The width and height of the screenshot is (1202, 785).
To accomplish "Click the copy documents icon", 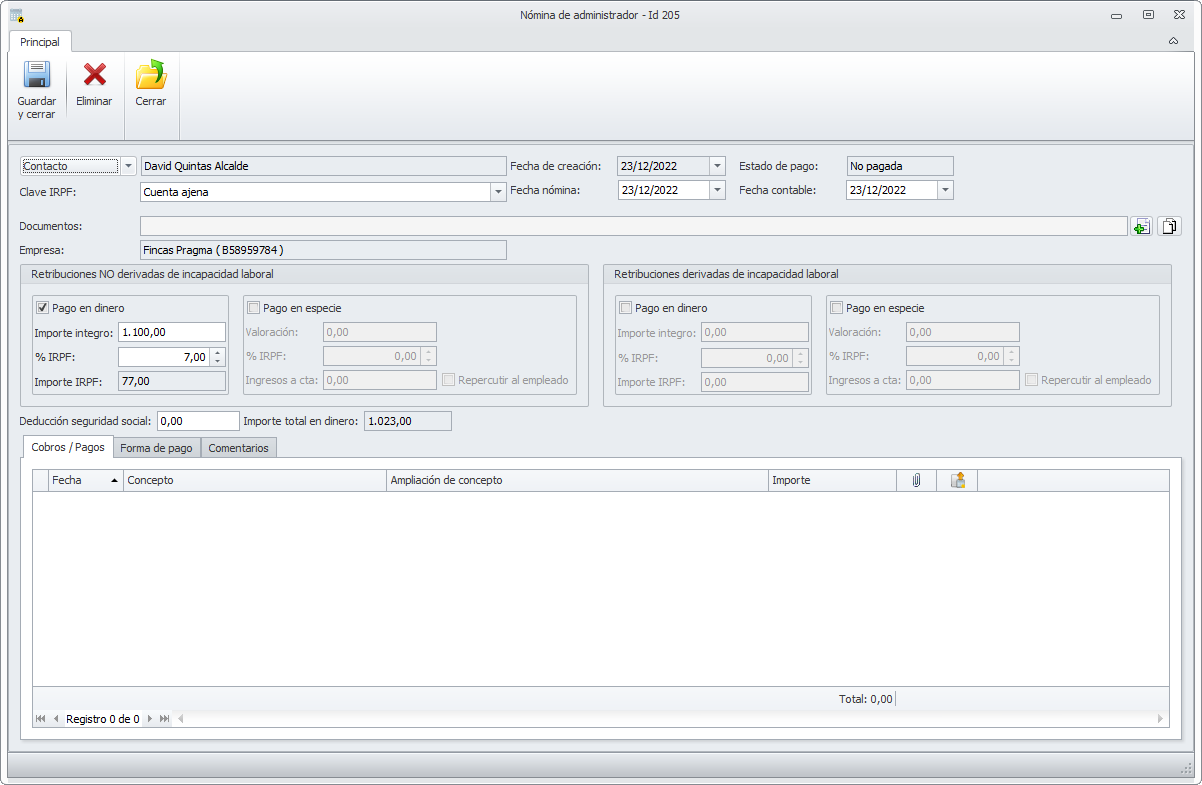I will click(x=1169, y=227).
